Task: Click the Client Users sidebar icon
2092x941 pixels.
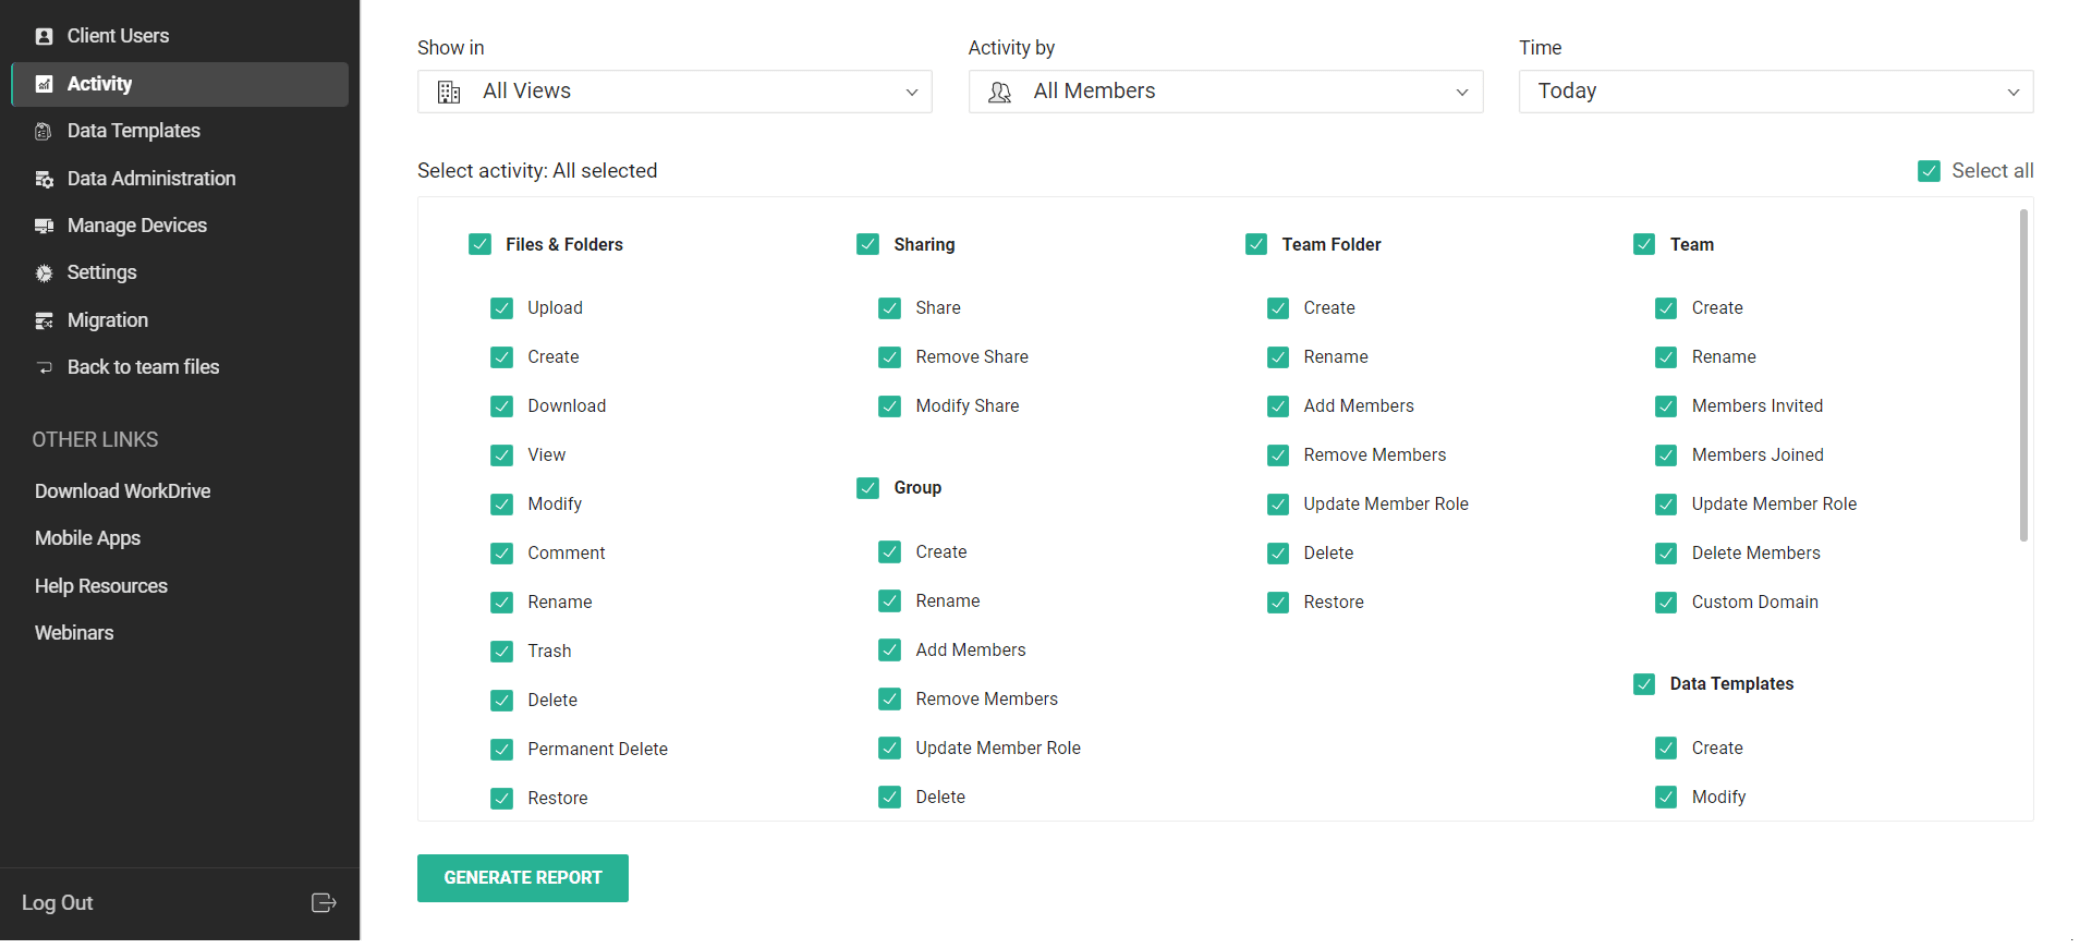Action: (44, 36)
